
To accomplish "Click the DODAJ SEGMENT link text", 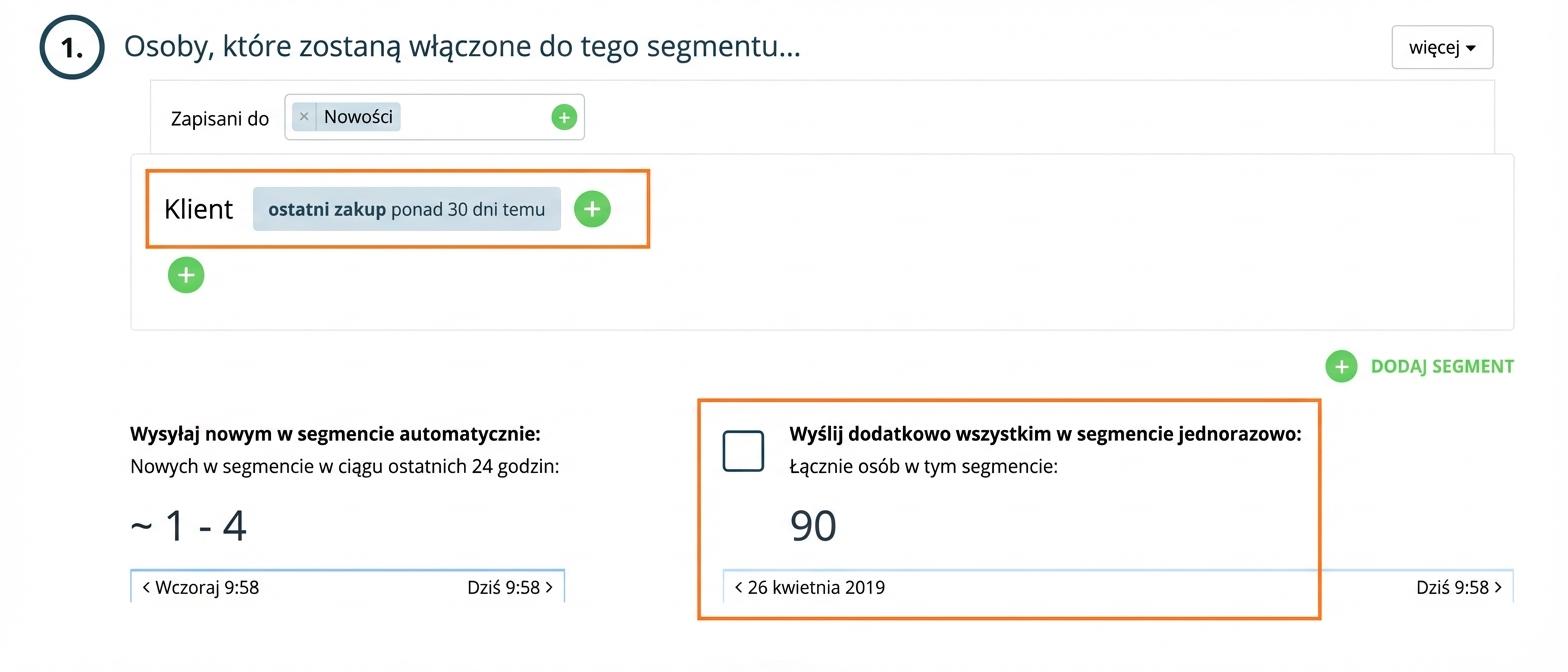I will [x=1441, y=367].
